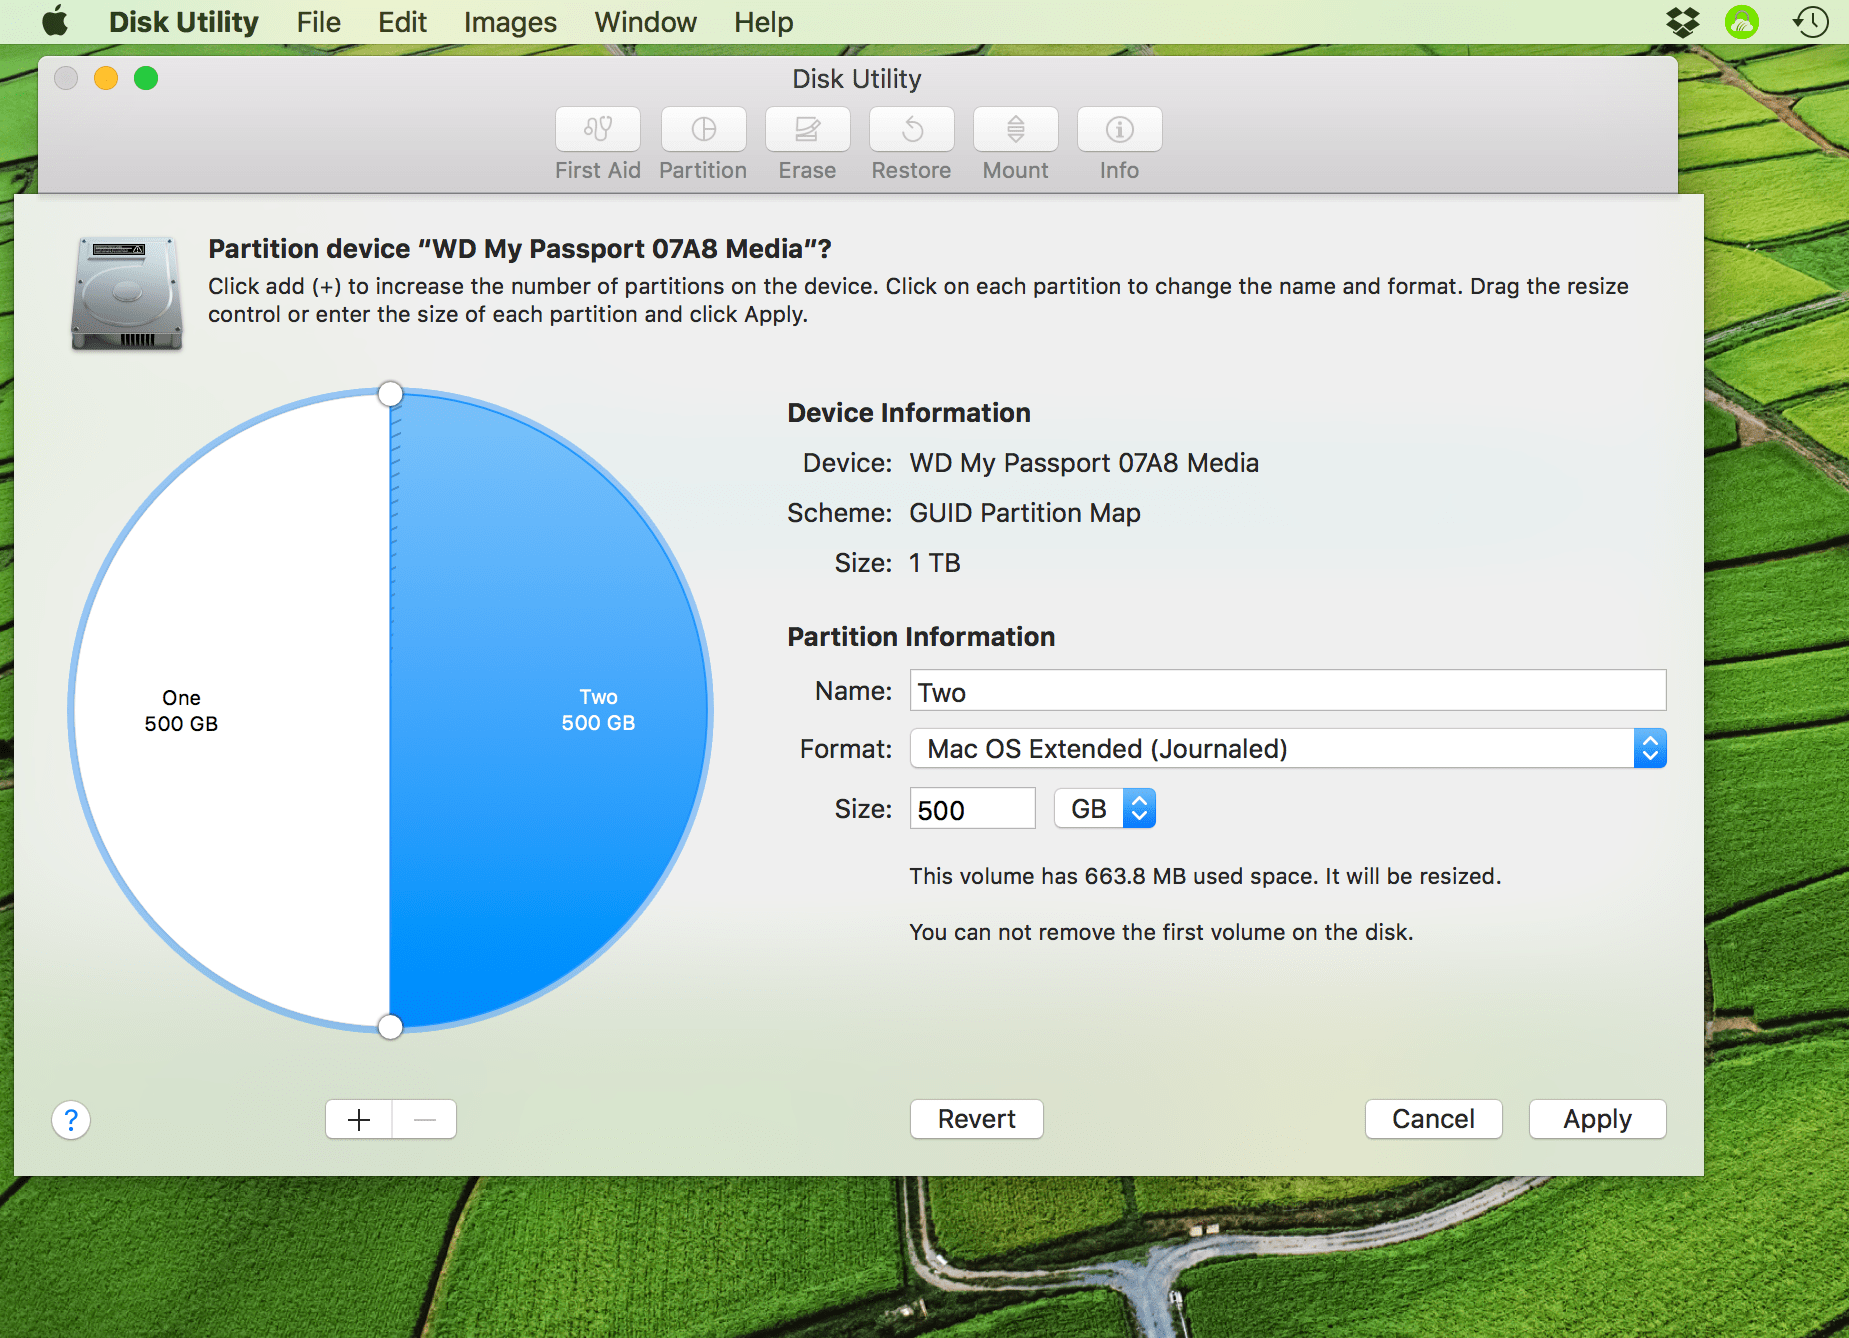Click the Partition device dialog title
1849x1338 pixels.
tap(520, 249)
